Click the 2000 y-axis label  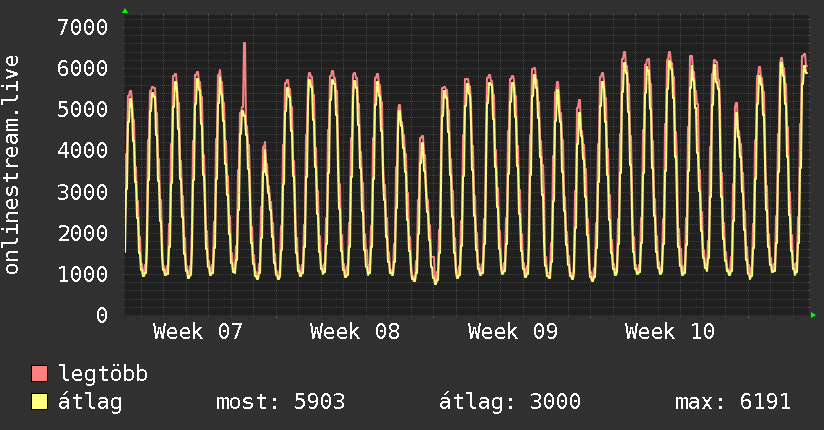(x=83, y=233)
